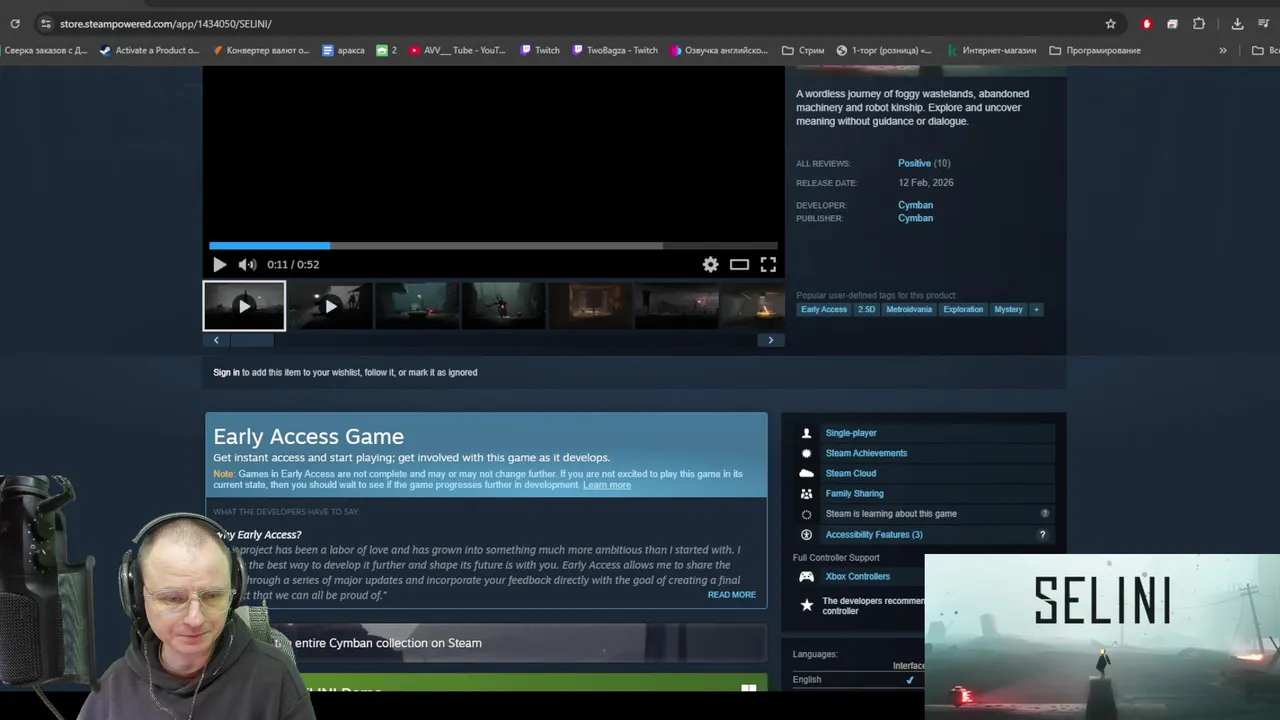Open the 'Twitch' bookmark
The image size is (1280, 720).
click(x=540, y=50)
